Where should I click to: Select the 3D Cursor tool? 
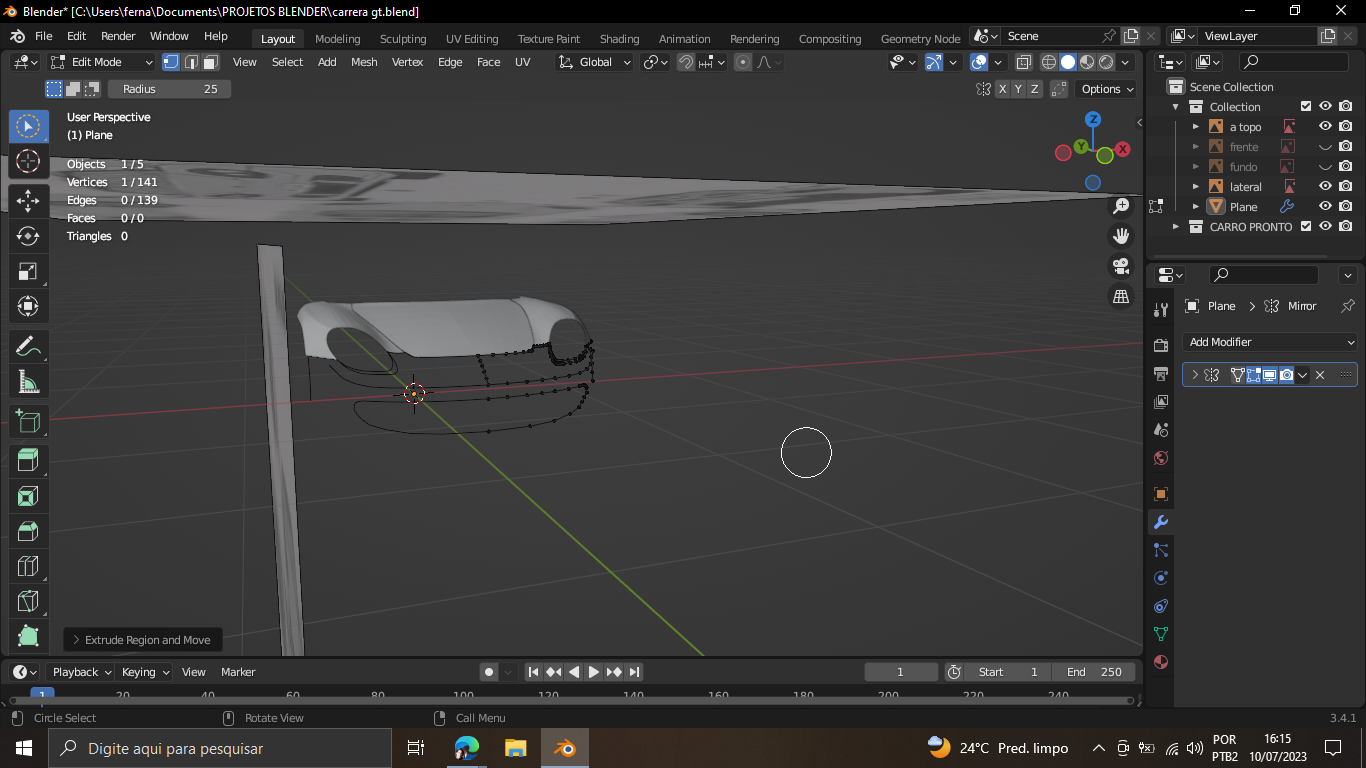tap(28, 162)
